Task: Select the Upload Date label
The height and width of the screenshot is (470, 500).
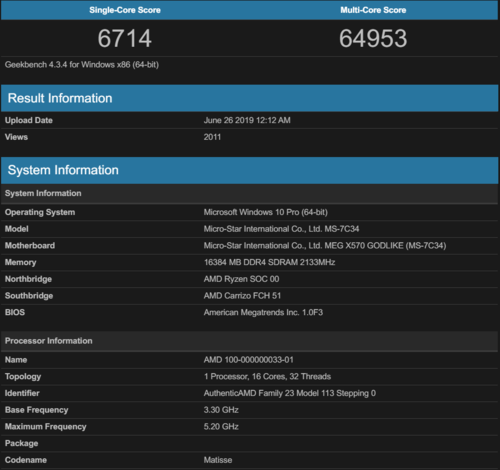Action: pyautogui.click(x=29, y=120)
